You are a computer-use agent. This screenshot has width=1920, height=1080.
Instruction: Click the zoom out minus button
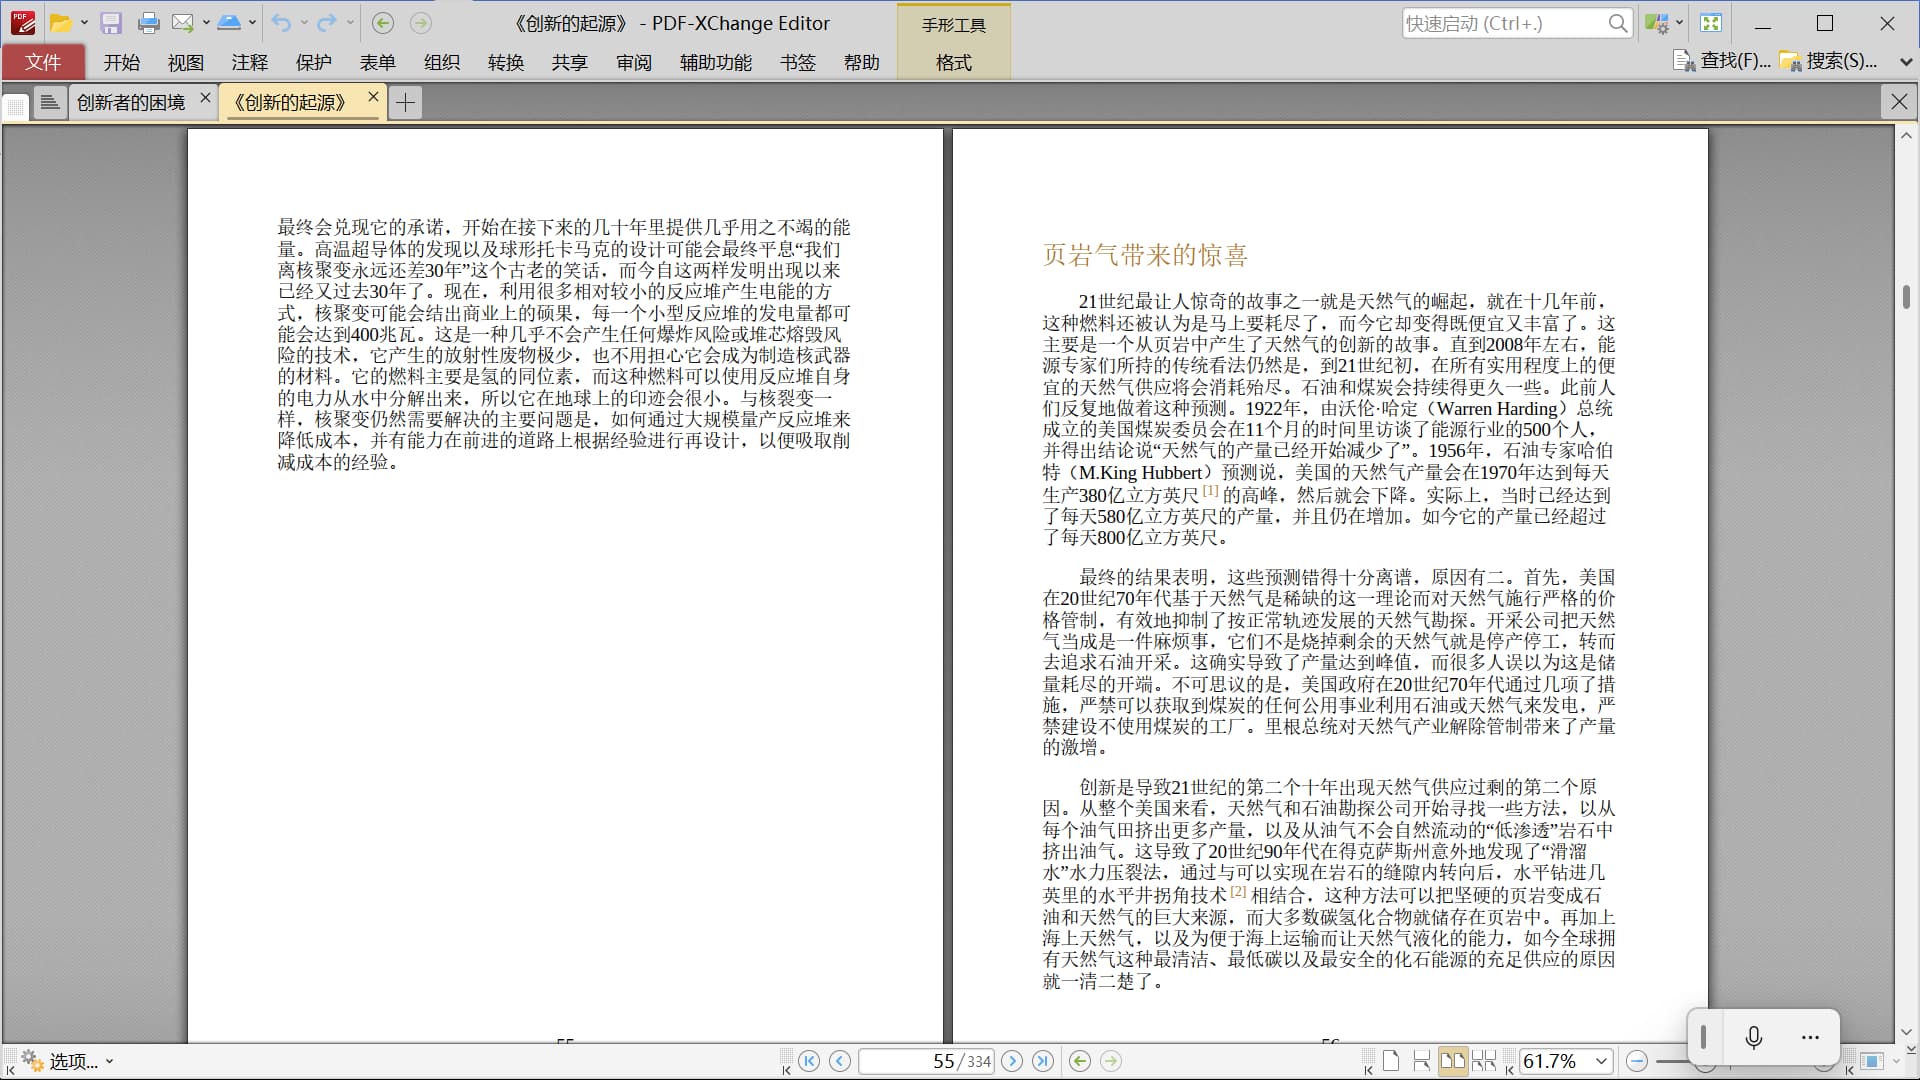tap(1637, 1061)
